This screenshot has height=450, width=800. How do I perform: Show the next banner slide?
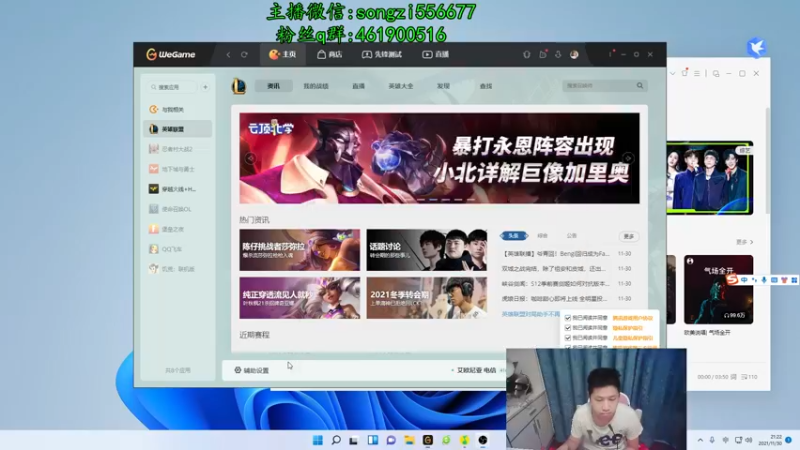(x=628, y=158)
